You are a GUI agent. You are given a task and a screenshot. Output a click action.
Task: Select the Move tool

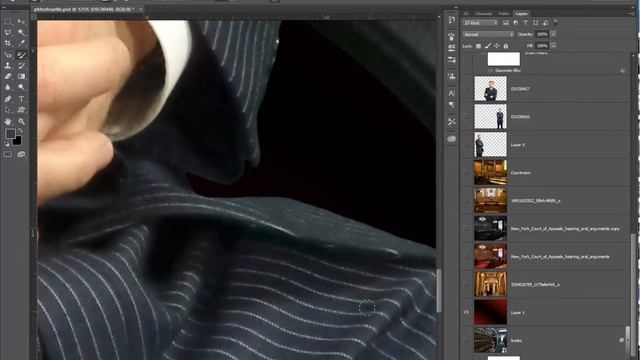tap(21, 21)
